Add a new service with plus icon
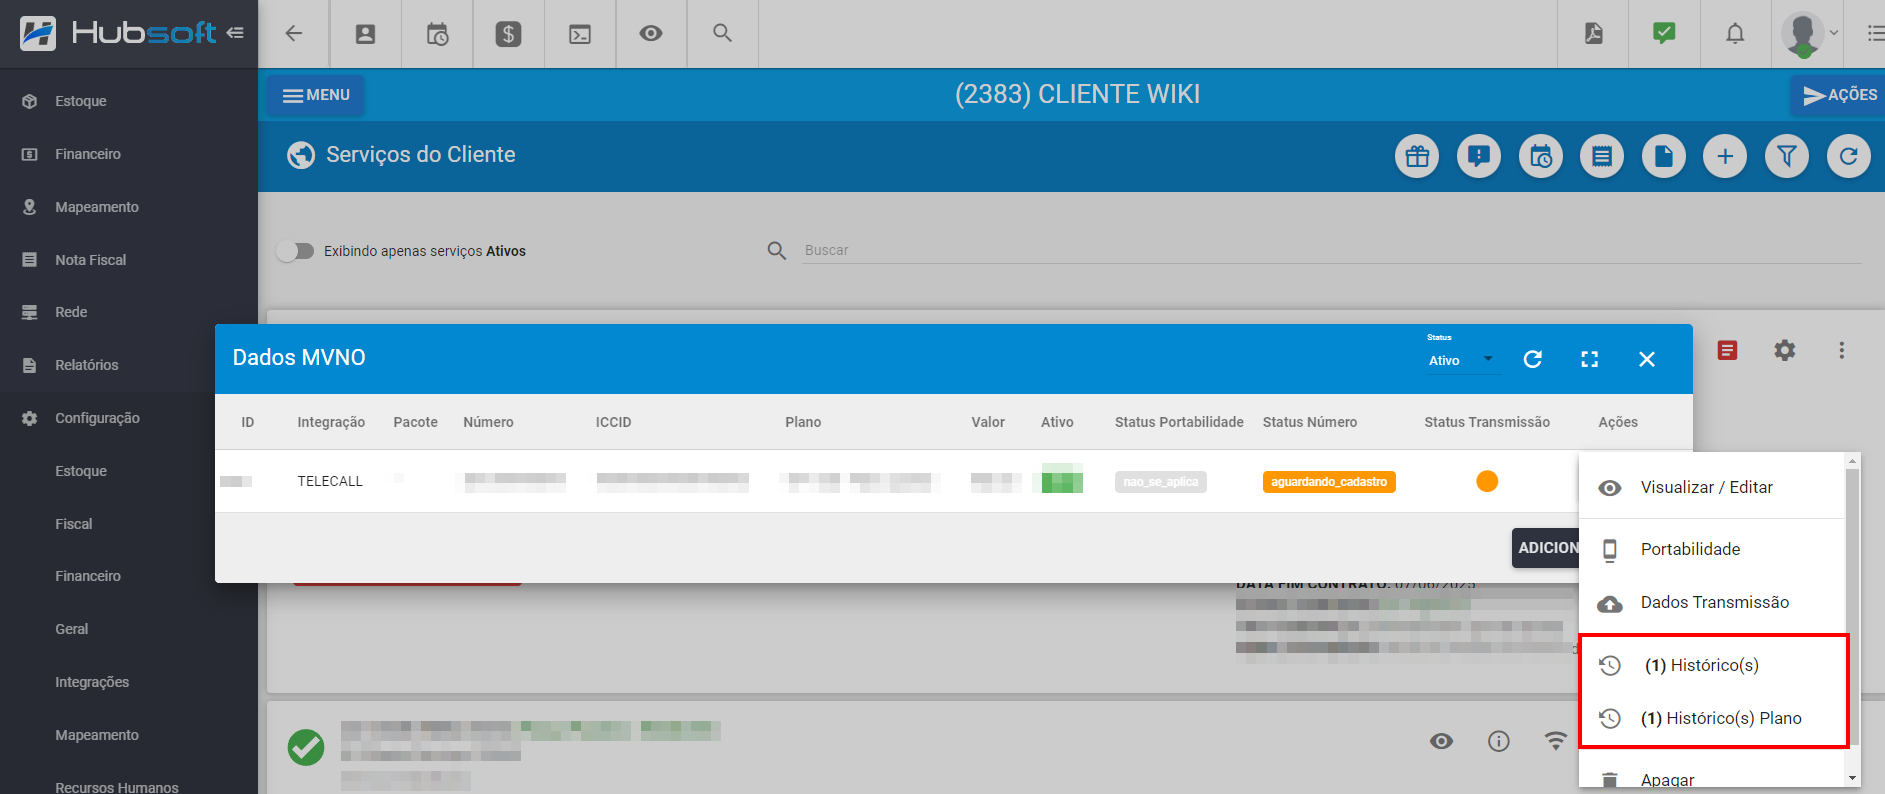 click(x=1725, y=156)
